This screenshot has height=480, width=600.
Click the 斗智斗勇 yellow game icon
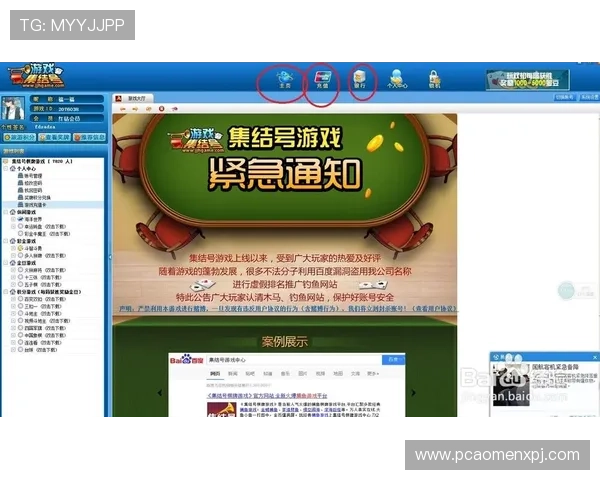point(21,248)
